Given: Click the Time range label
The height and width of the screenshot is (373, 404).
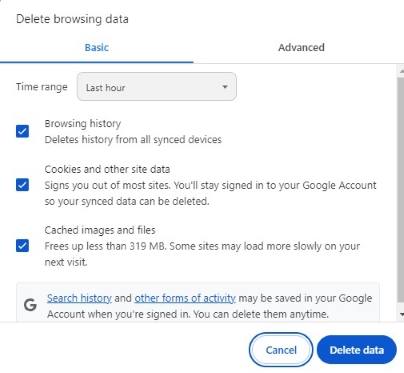Looking at the screenshot, I should point(42,87).
